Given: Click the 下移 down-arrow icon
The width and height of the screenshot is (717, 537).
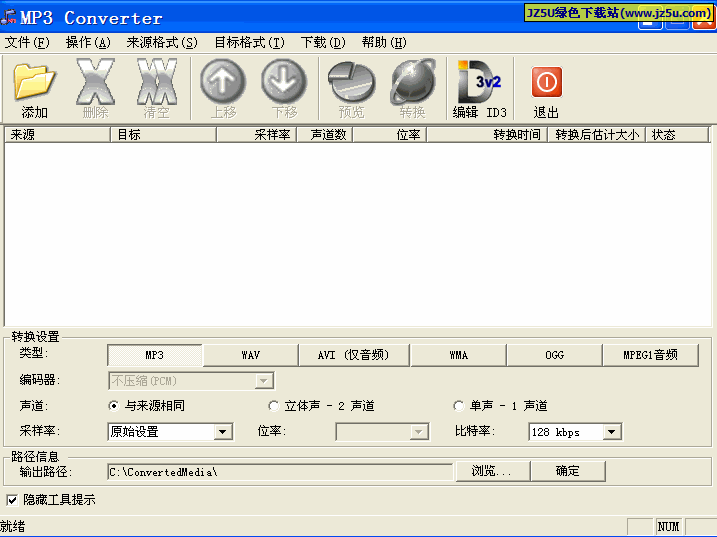Looking at the screenshot, I should tap(284, 81).
